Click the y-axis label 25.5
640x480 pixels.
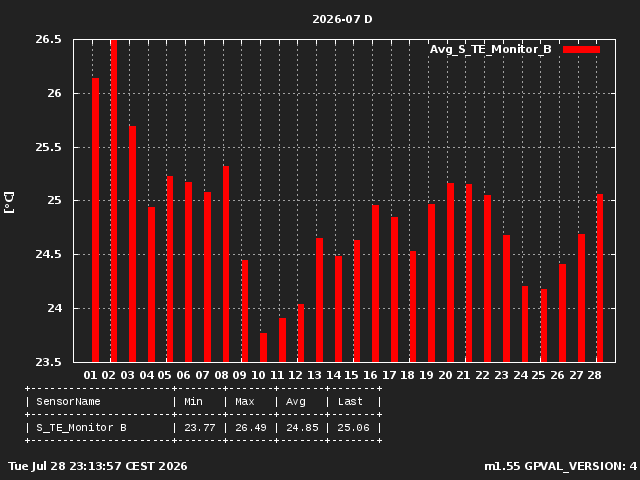[49, 147]
